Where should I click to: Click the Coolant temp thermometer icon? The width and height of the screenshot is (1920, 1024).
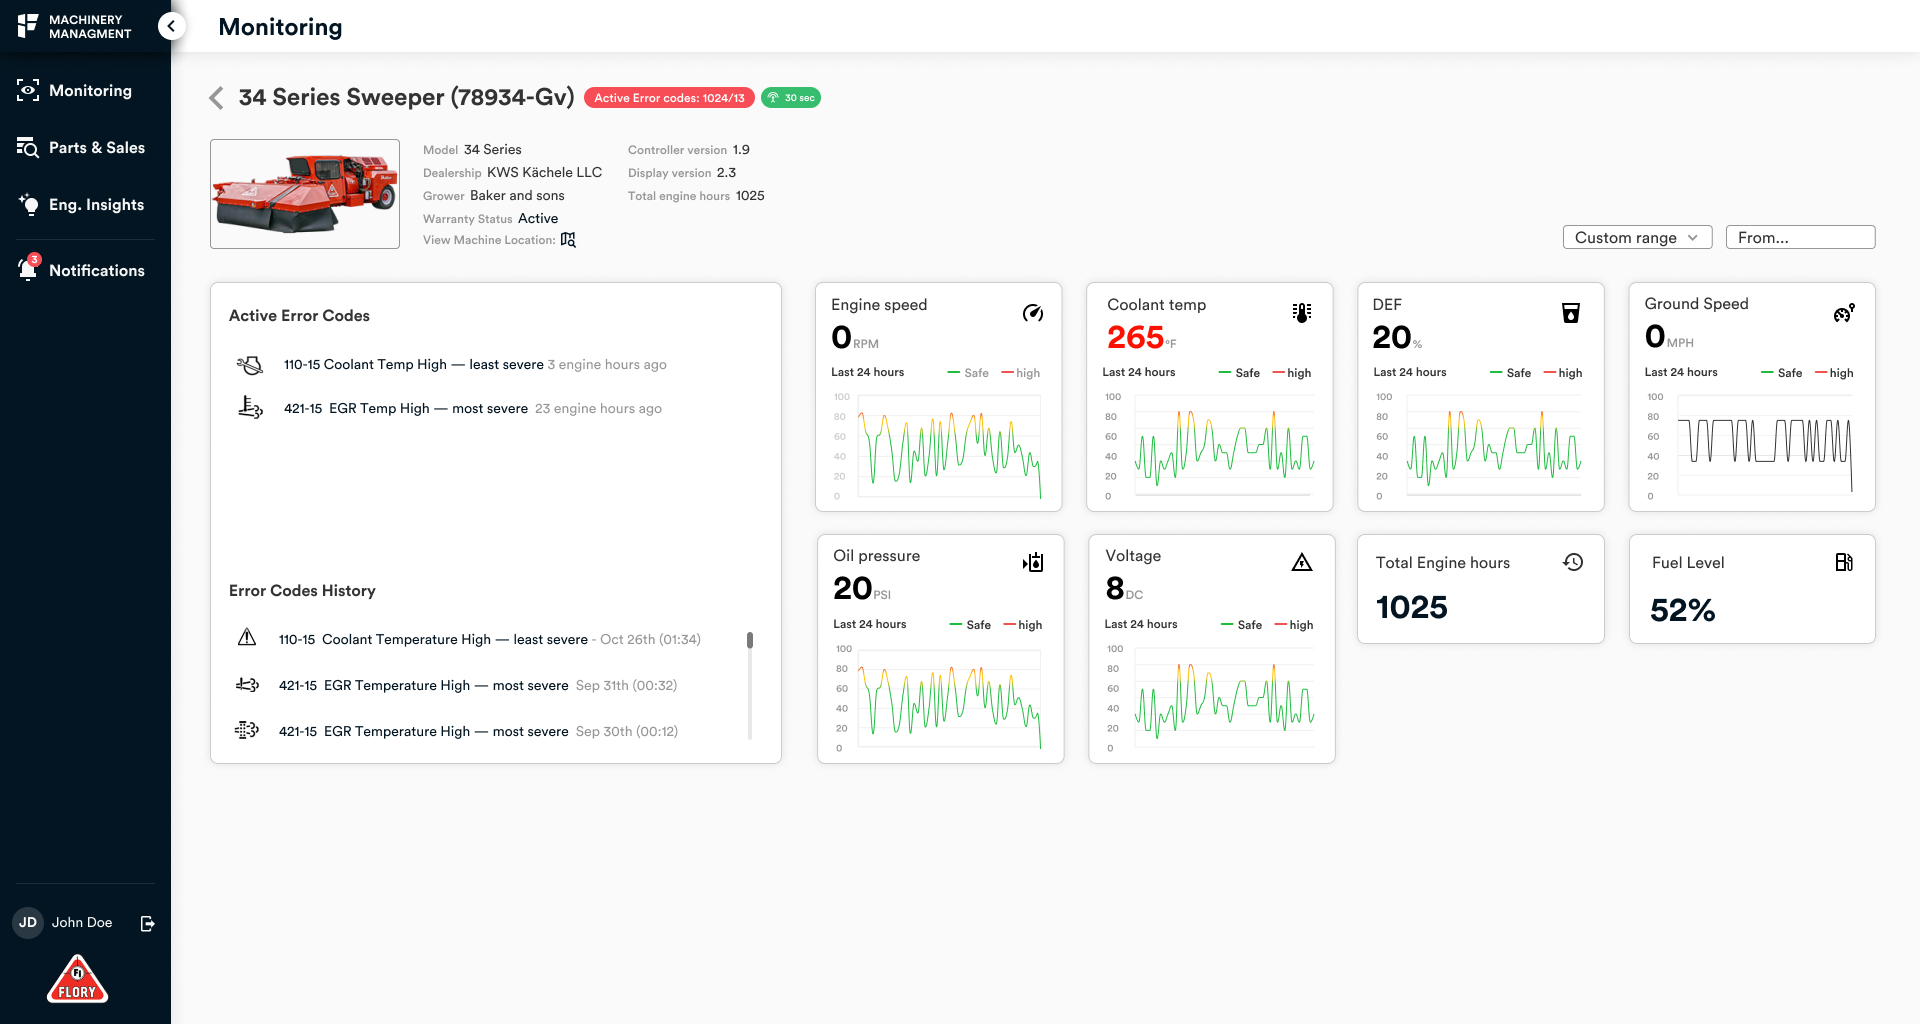(x=1301, y=313)
